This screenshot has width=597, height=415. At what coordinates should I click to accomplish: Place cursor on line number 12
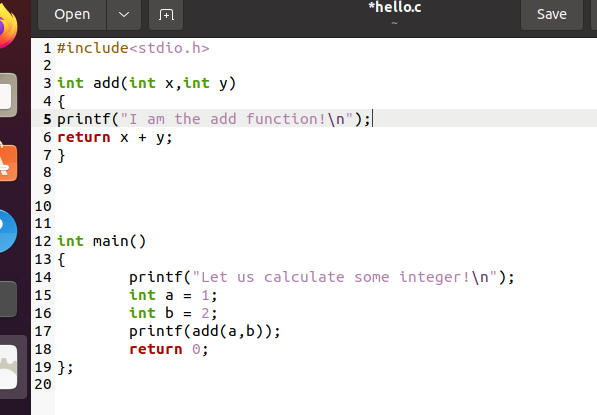(43, 241)
